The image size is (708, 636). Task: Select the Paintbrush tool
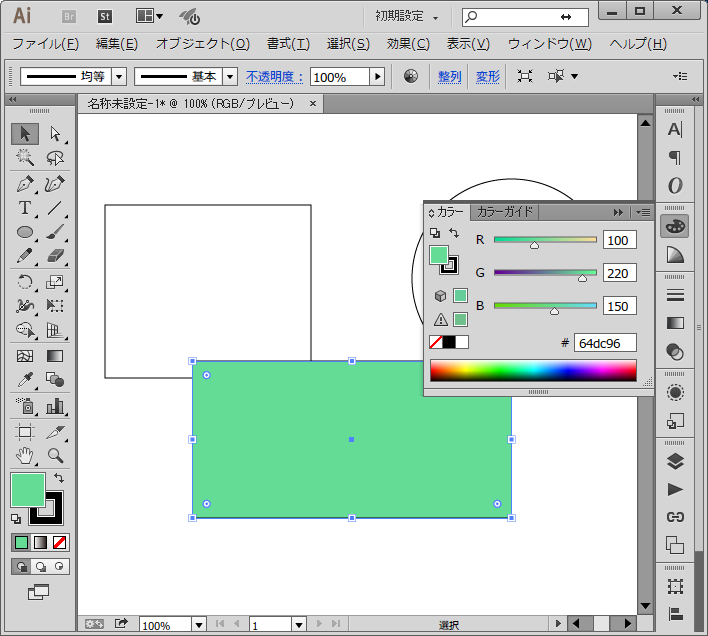(55, 232)
